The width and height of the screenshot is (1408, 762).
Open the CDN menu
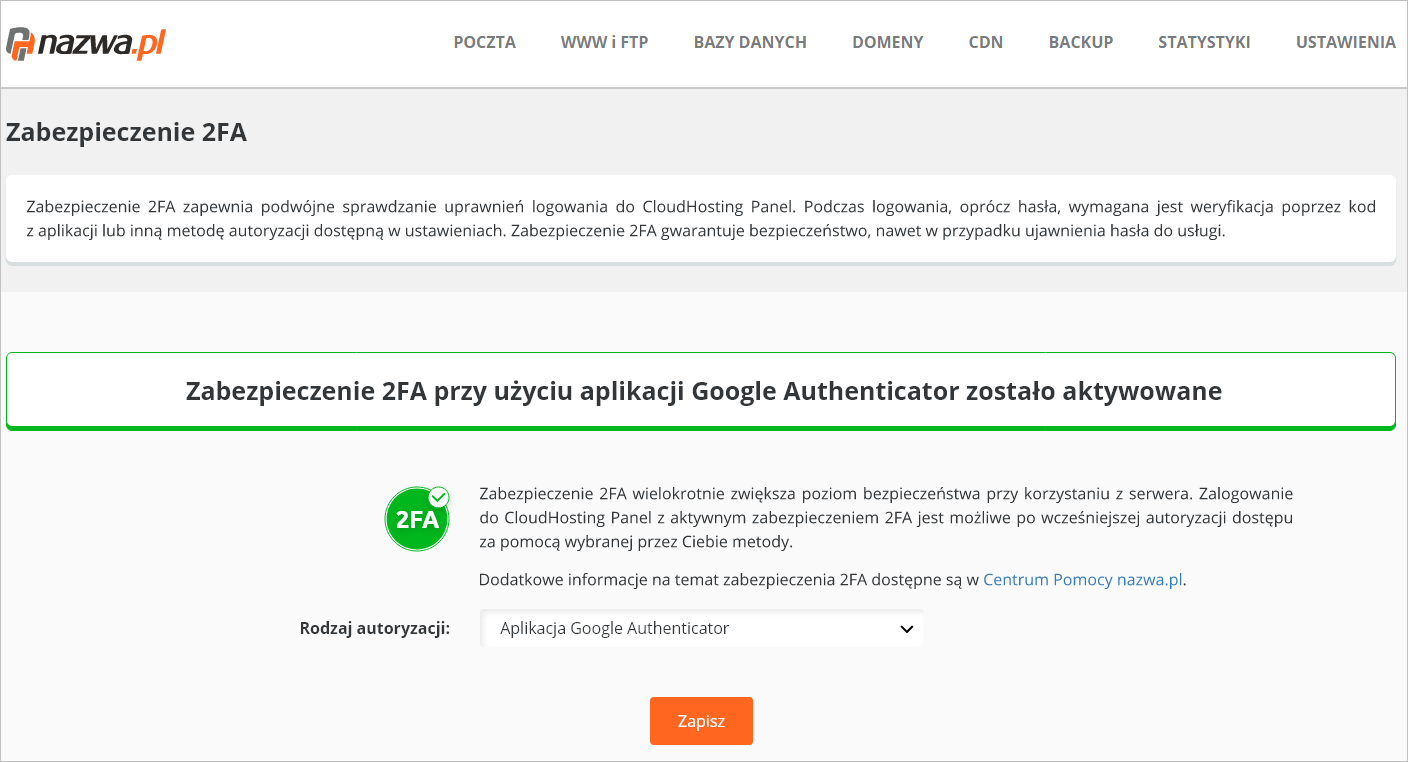pos(986,42)
